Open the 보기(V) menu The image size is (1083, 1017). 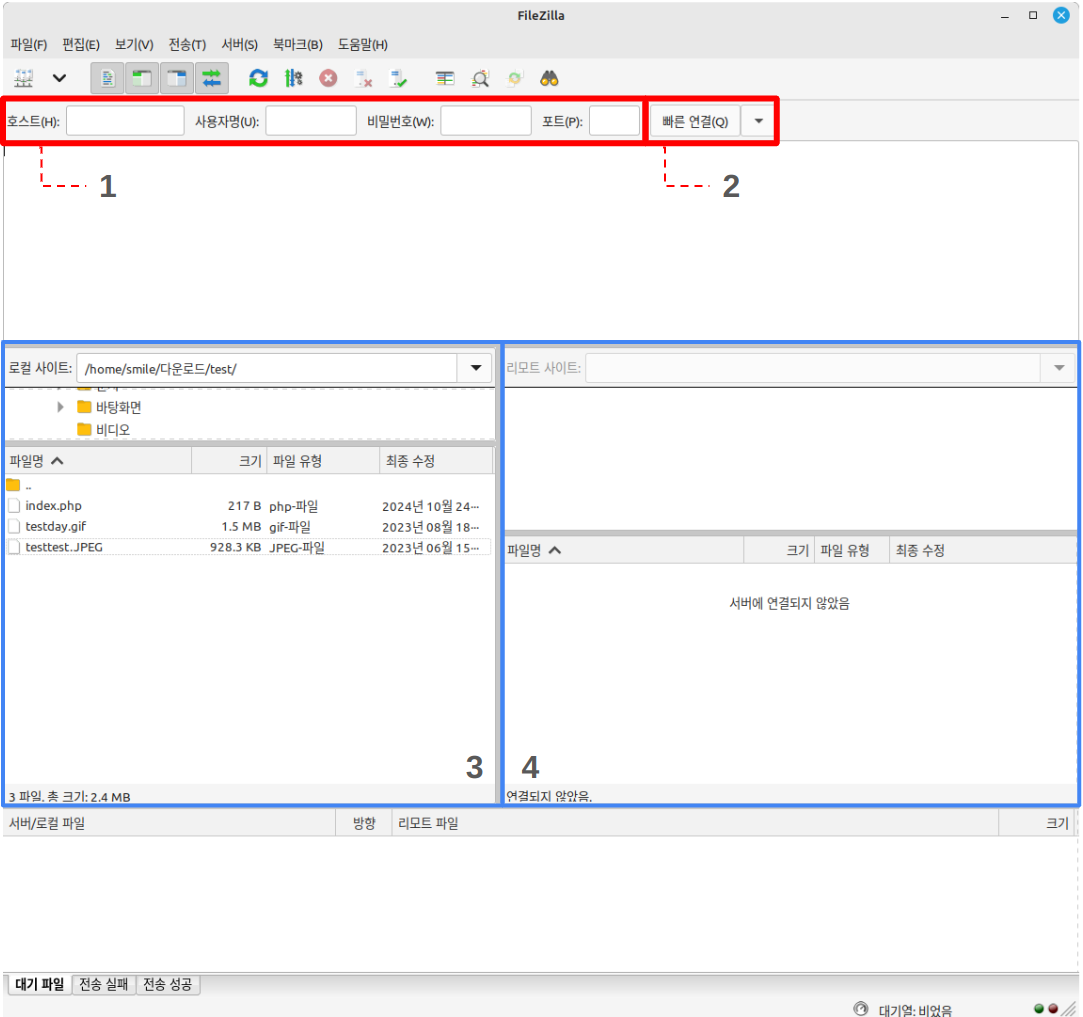[134, 45]
